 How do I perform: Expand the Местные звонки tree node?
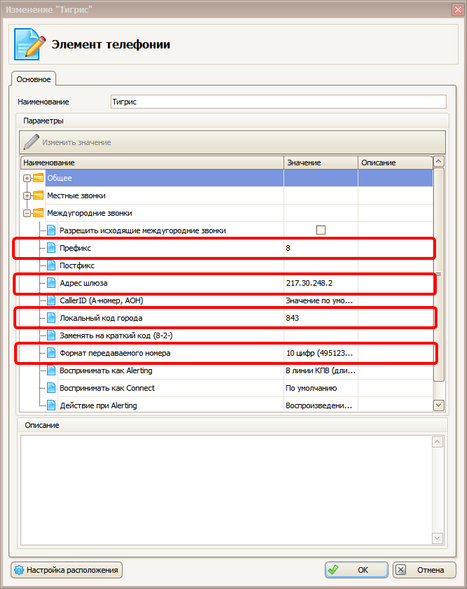27,196
